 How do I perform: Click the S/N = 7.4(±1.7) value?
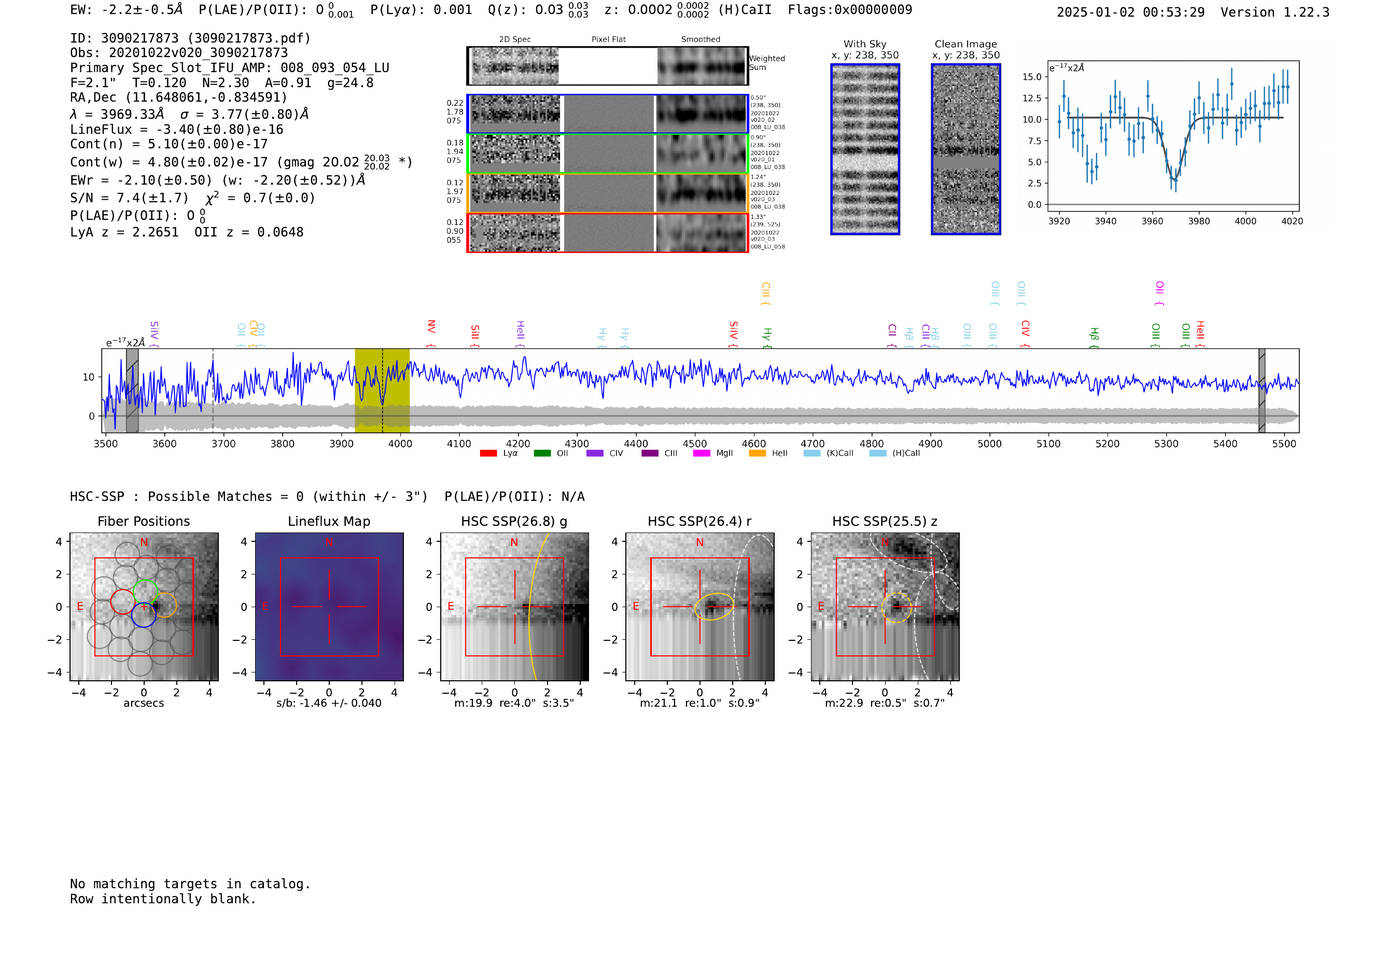(129, 198)
